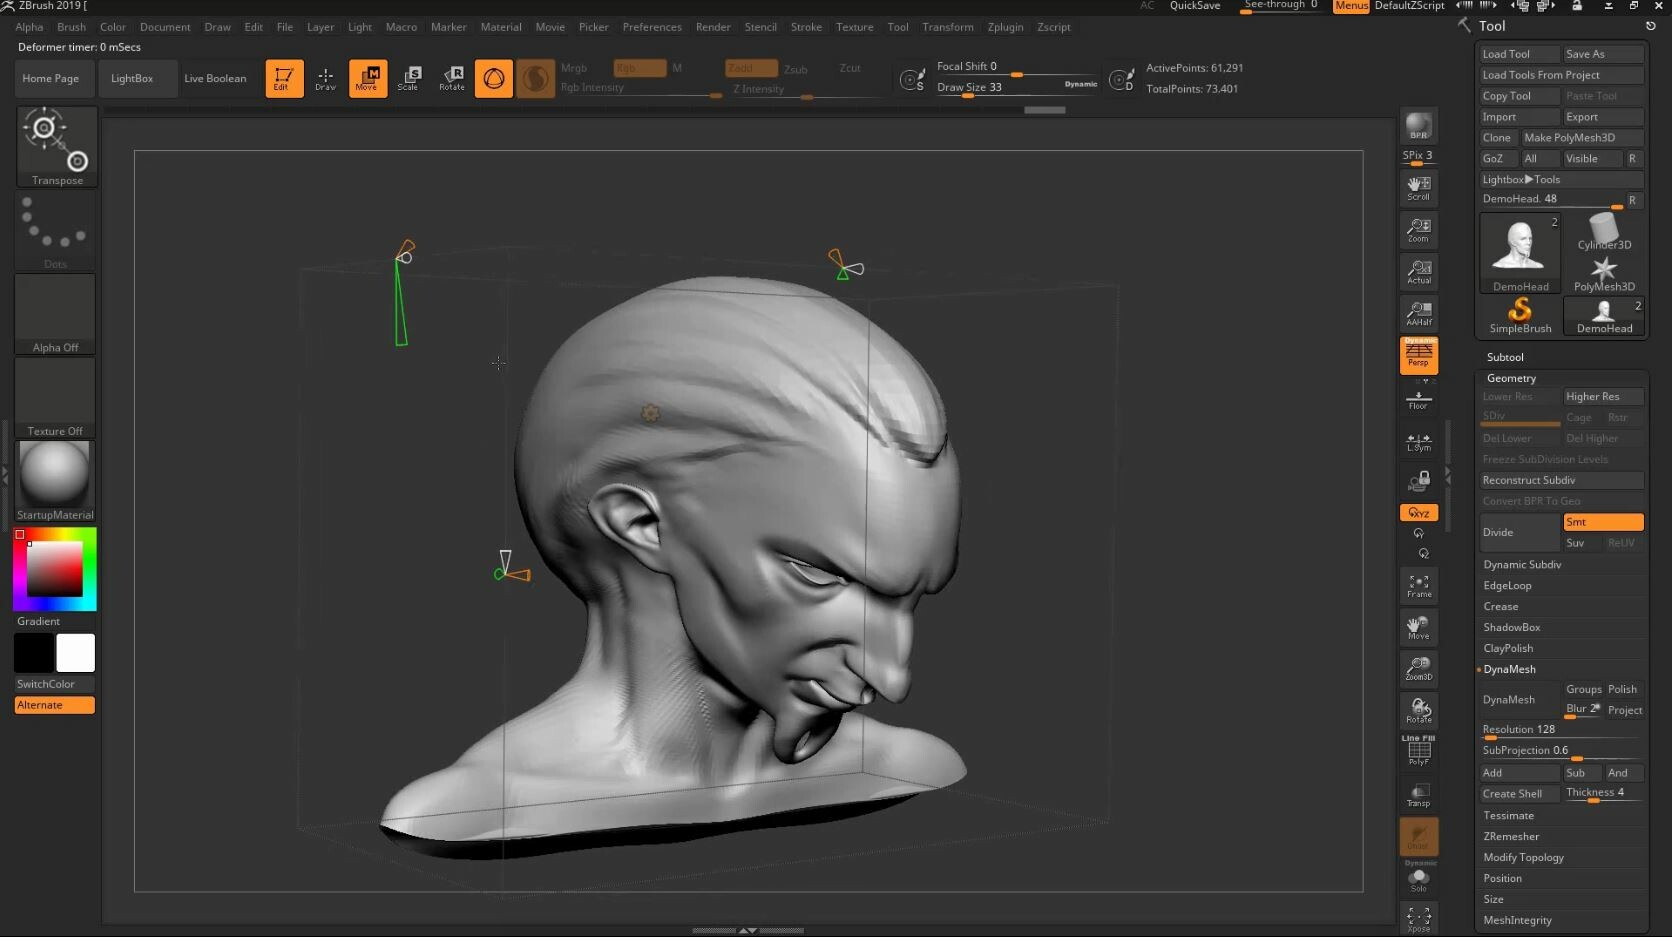This screenshot has width=1672, height=937.
Task: Toggle Persp perspective mode
Action: point(1418,355)
